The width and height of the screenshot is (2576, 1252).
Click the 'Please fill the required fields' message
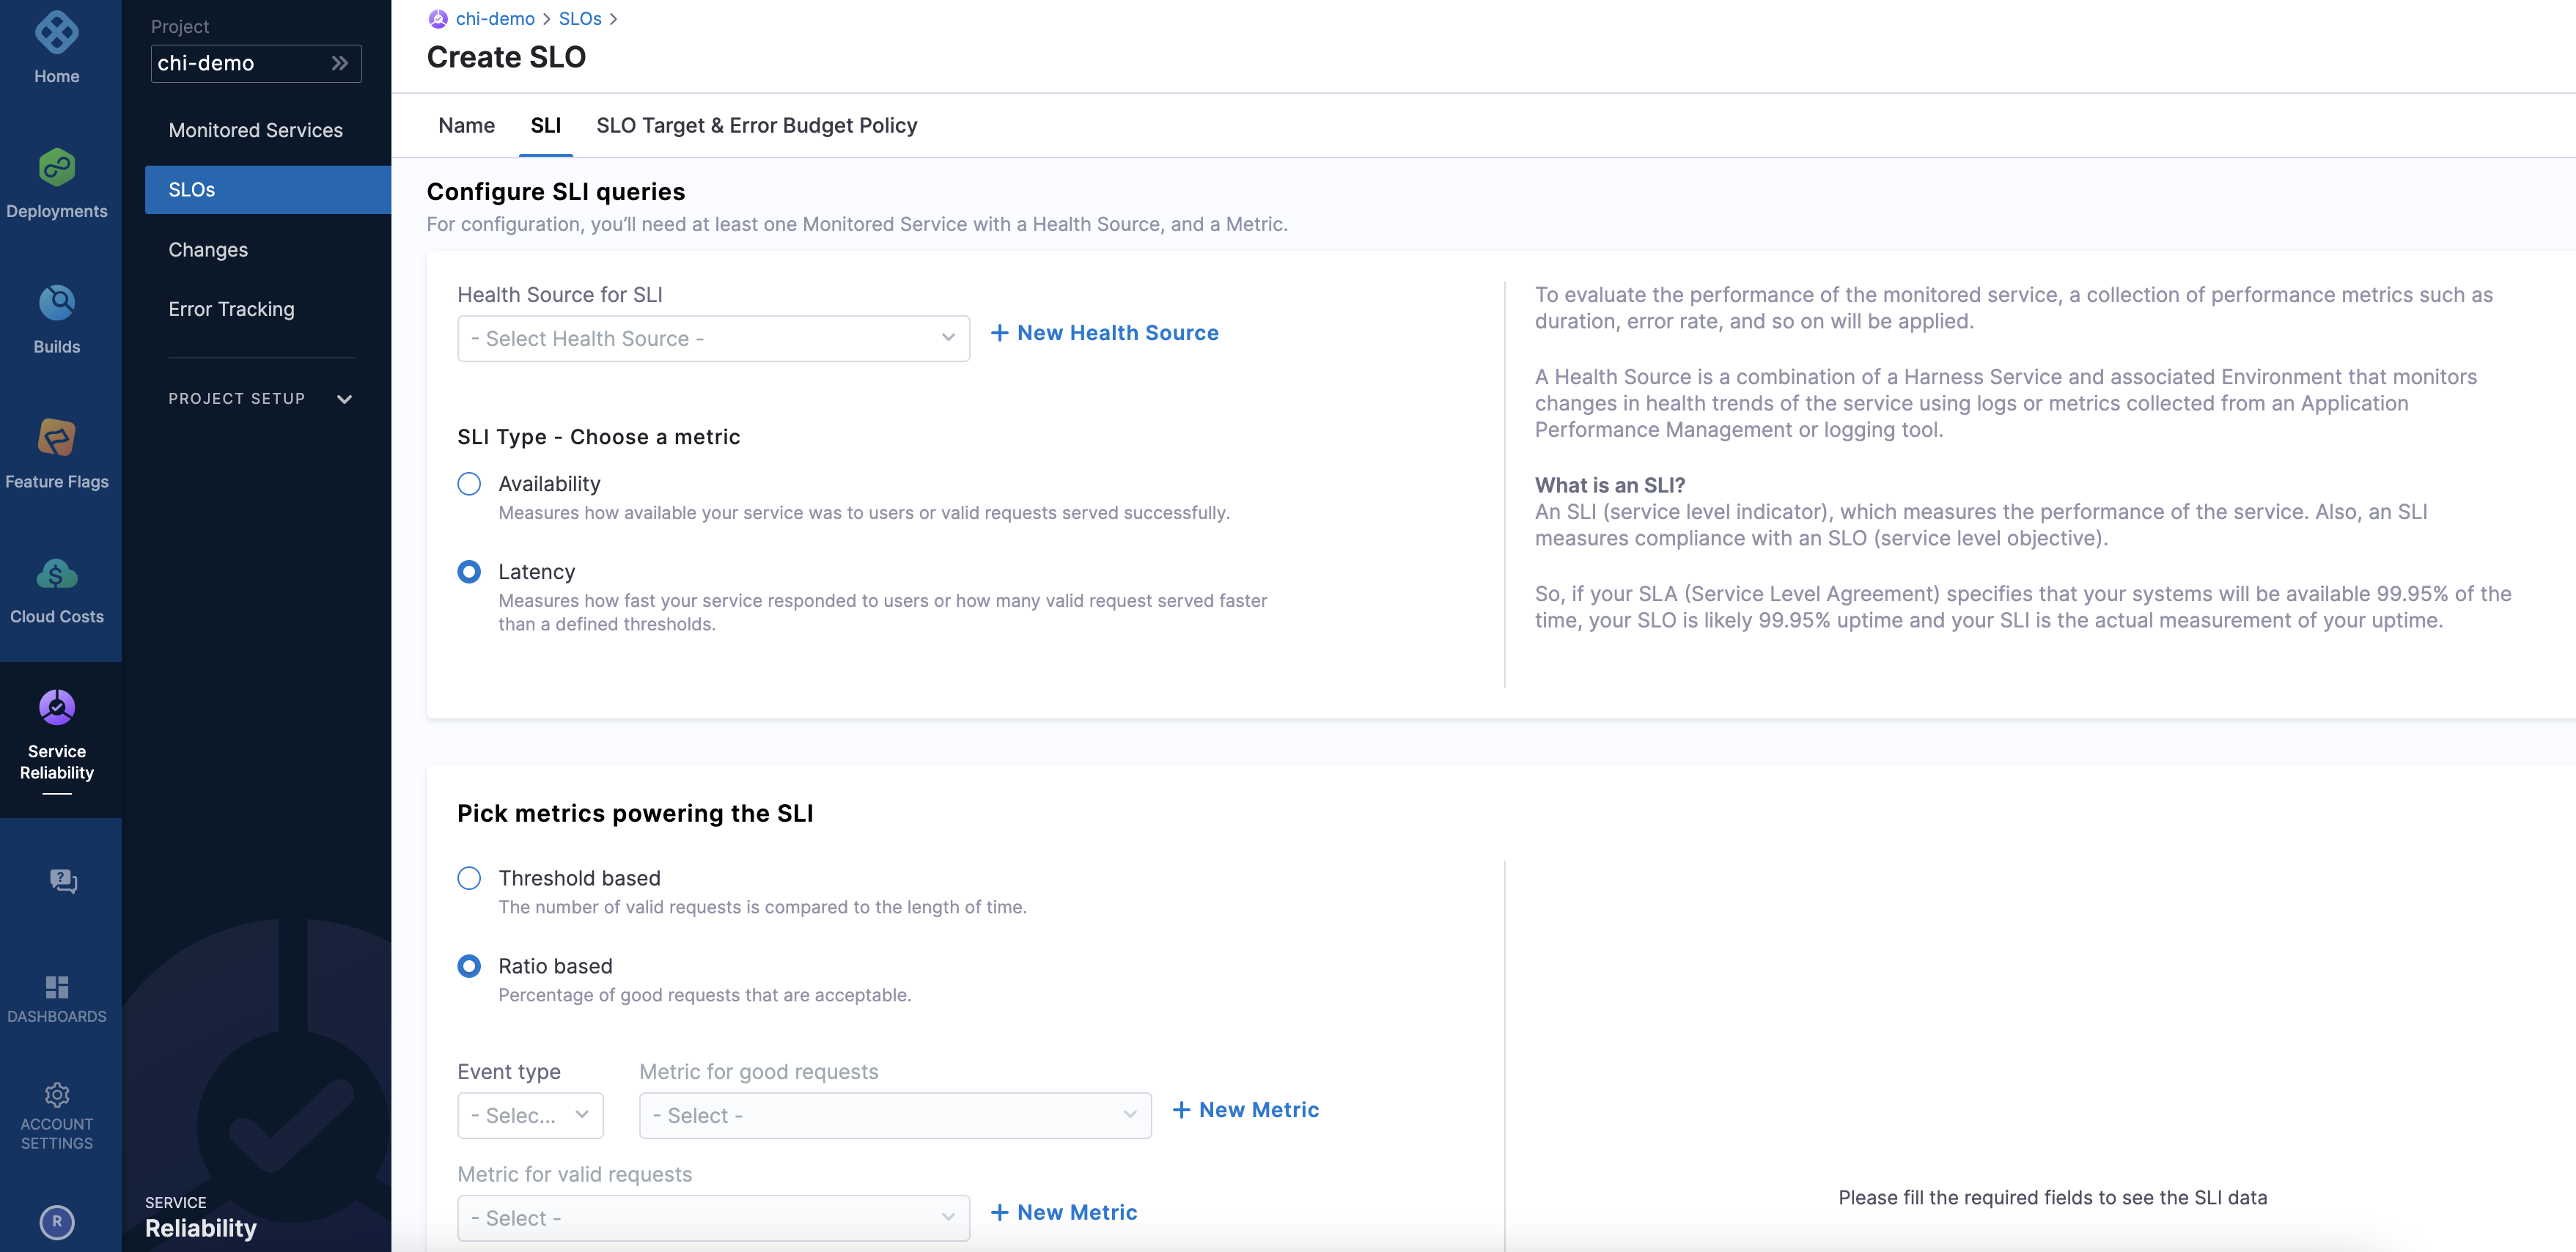pyautogui.click(x=2052, y=1197)
